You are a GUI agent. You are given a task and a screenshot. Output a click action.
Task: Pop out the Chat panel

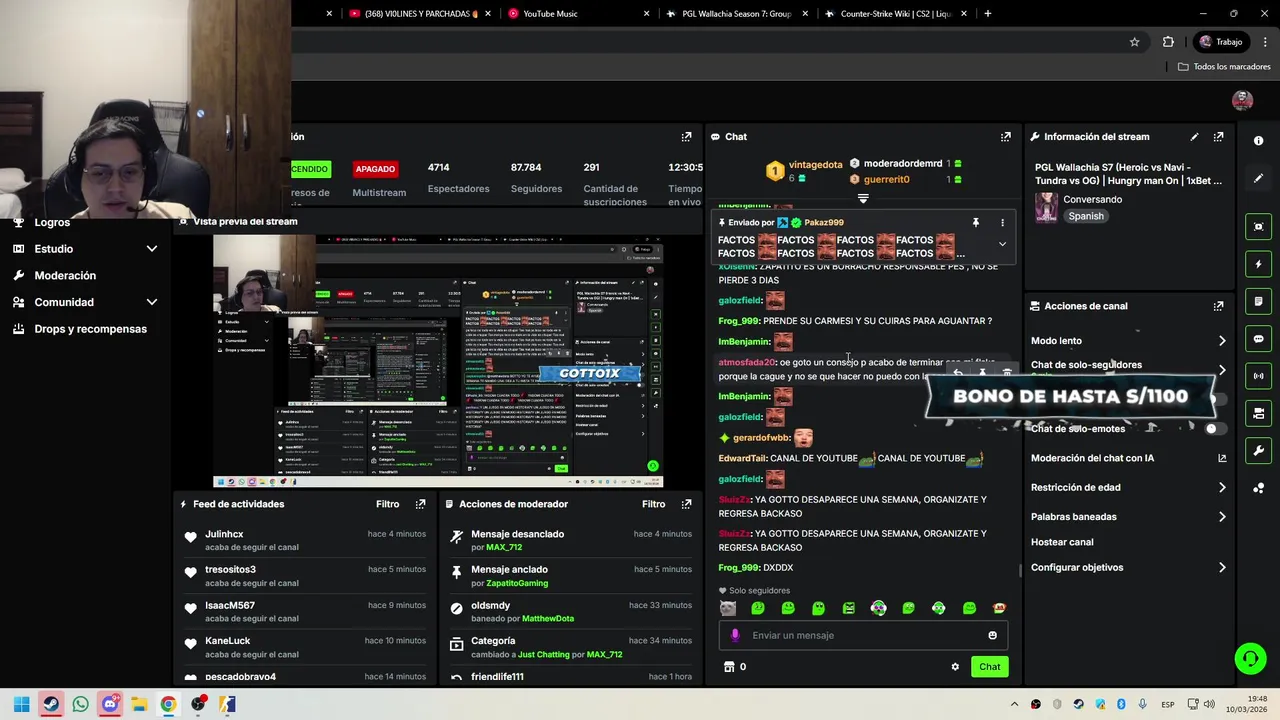pyautogui.click(x=1005, y=137)
